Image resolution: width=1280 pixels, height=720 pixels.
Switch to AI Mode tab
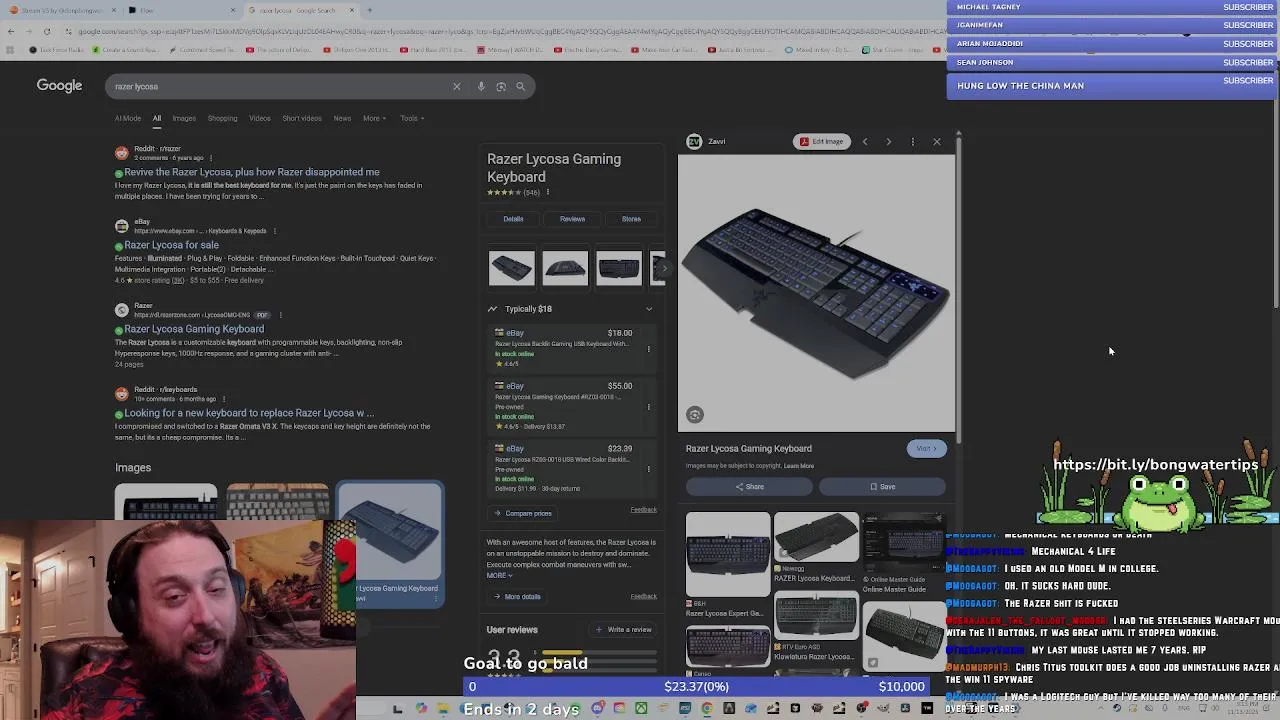pos(128,118)
